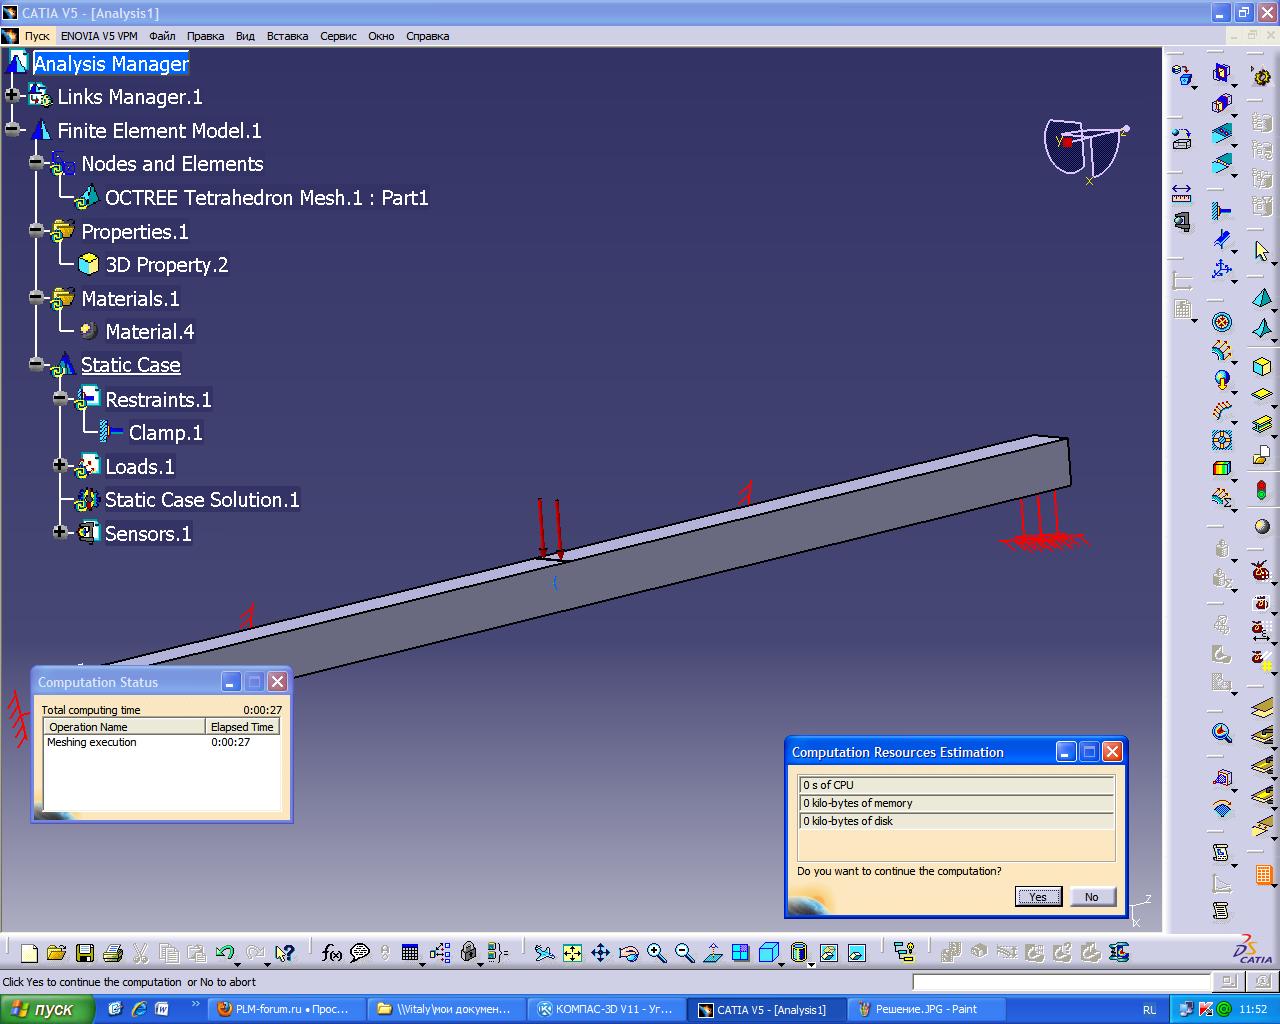This screenshot has height=1024, width=1280.
Task: Undo arrow icon in bottom toolbar
Action: [x=224, y=953]
